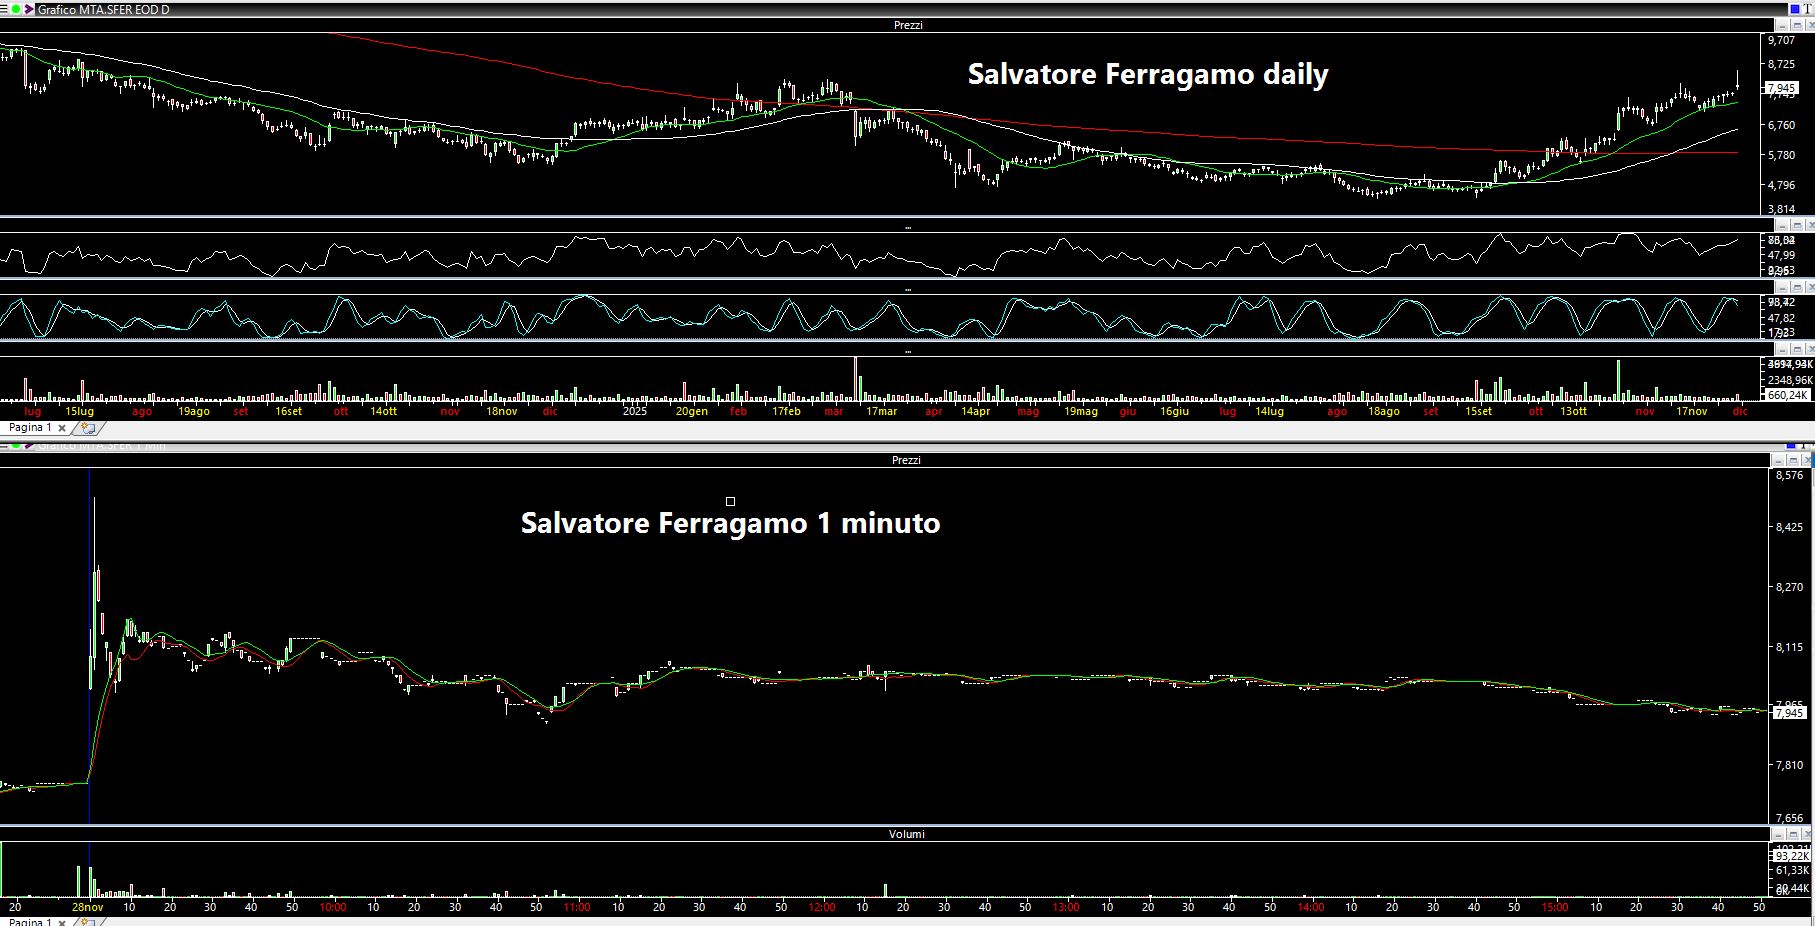The height and width of the screenshot is (926, 1815).
Task: Maximize the daily chart volume panel
Action: click(x=1796, y=350)
